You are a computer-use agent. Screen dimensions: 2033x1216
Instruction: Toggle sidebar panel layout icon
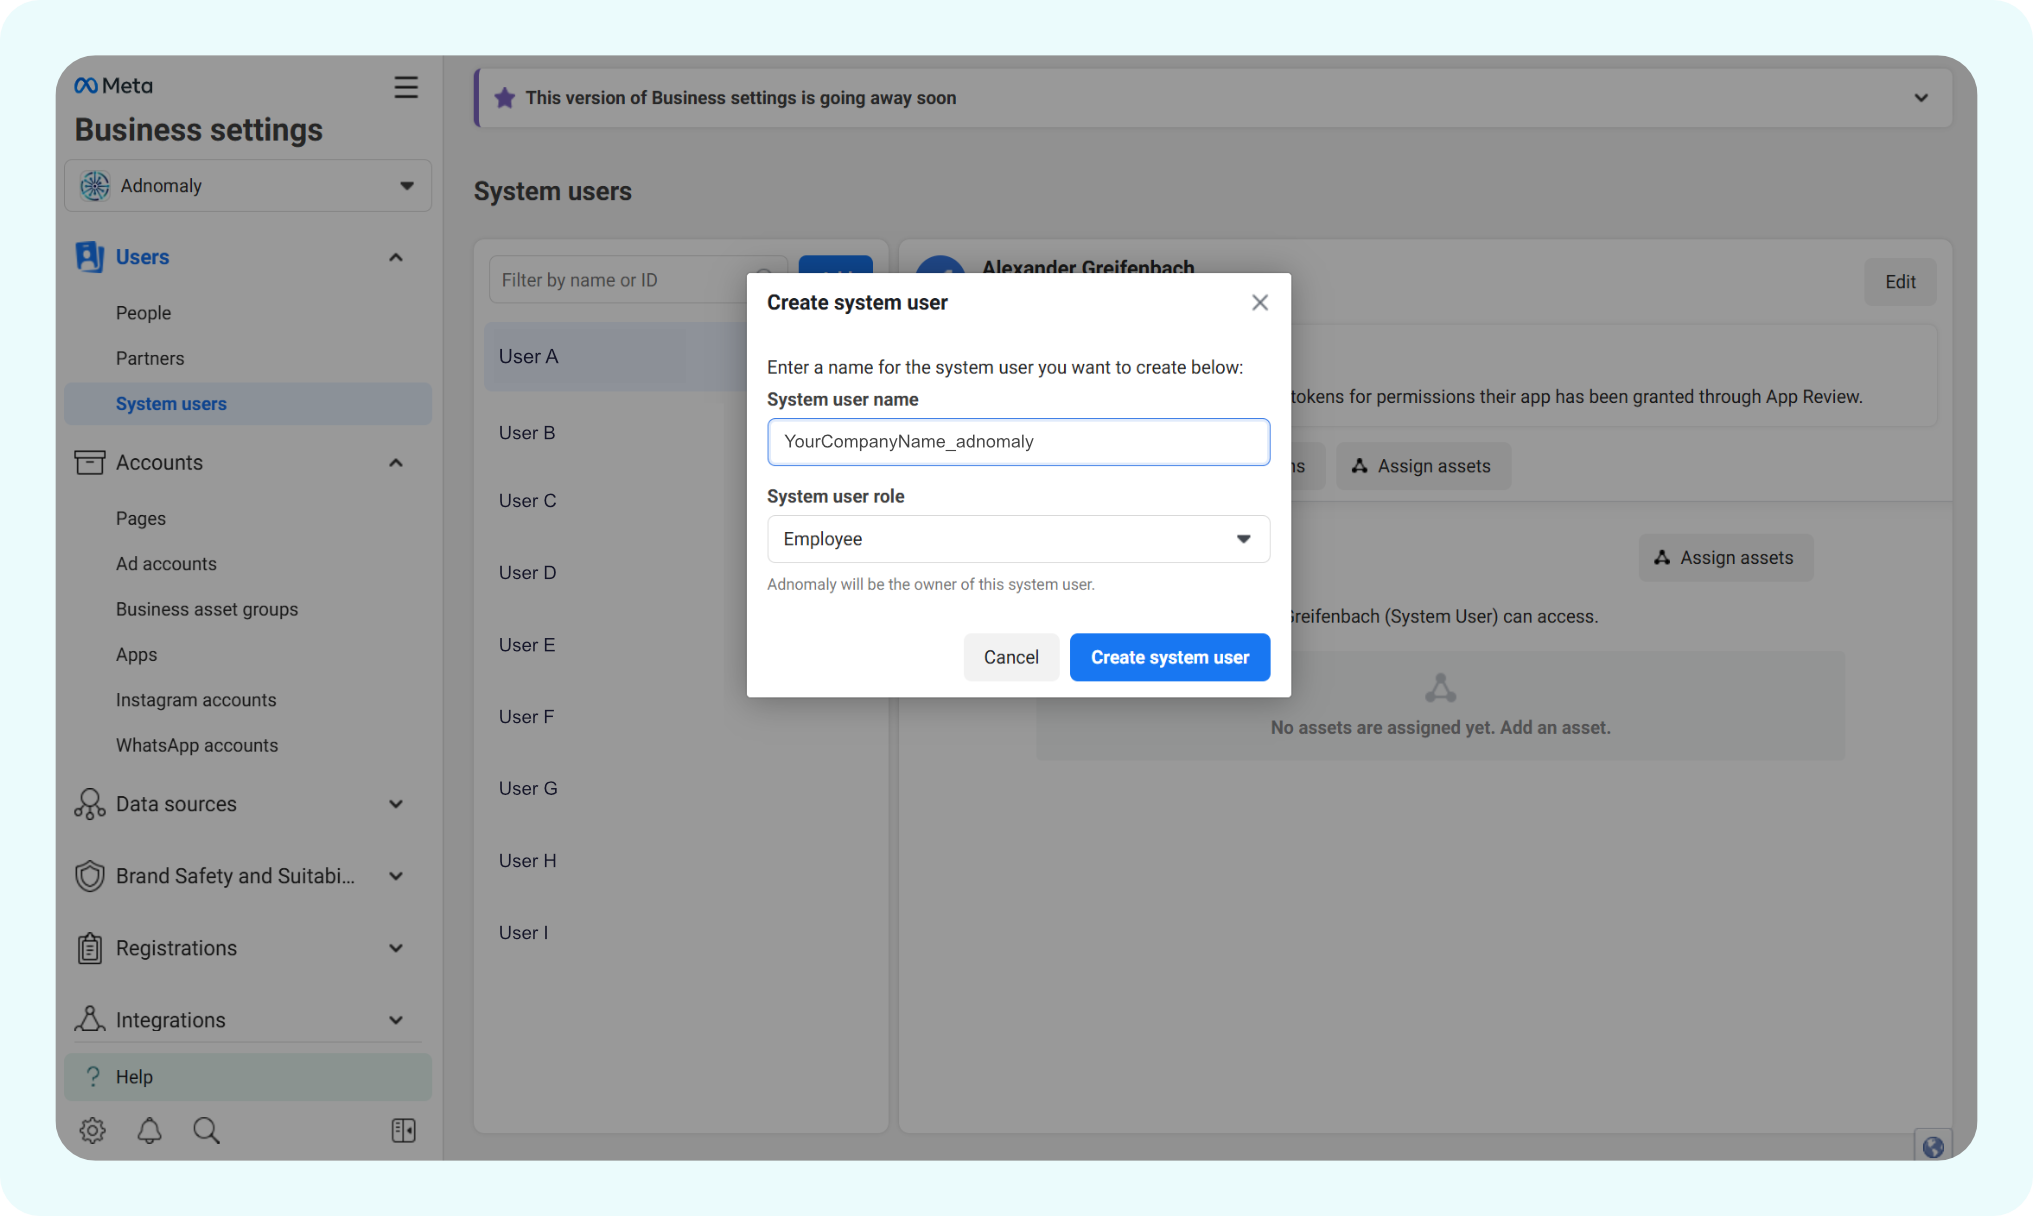[x=403, y=1131]
